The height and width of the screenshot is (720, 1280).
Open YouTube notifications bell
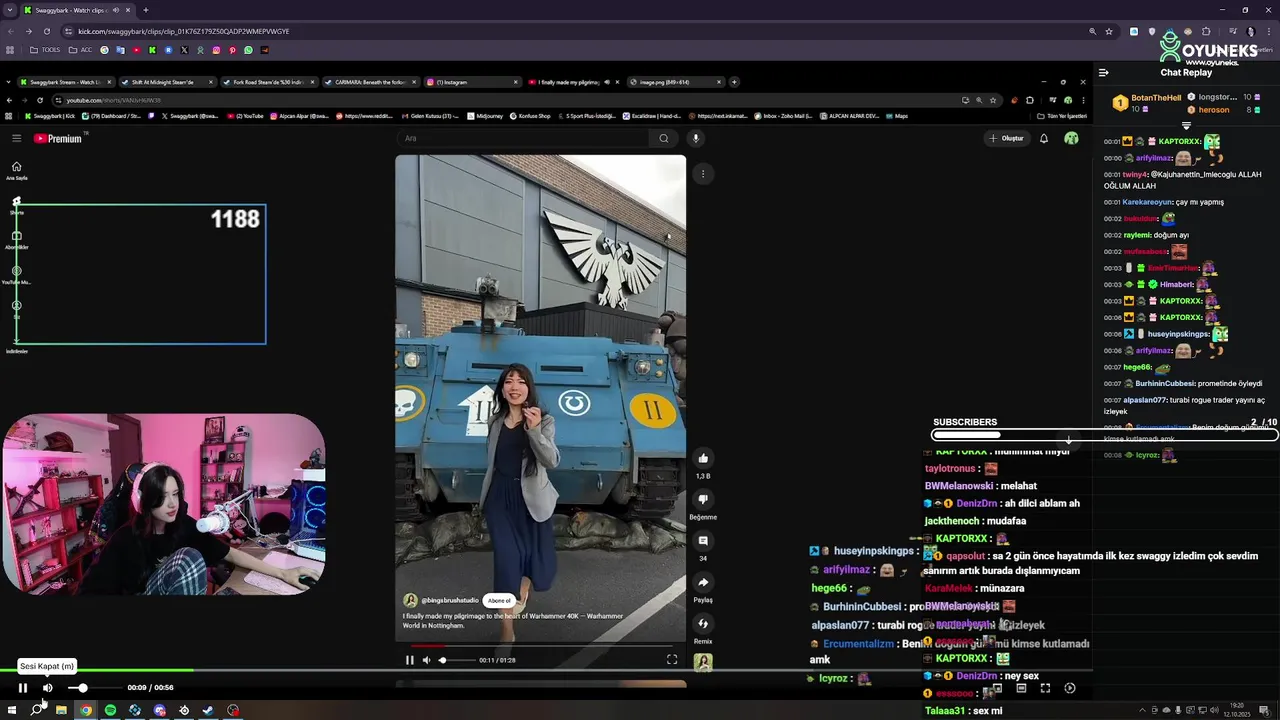click(x=1044, y=138)
